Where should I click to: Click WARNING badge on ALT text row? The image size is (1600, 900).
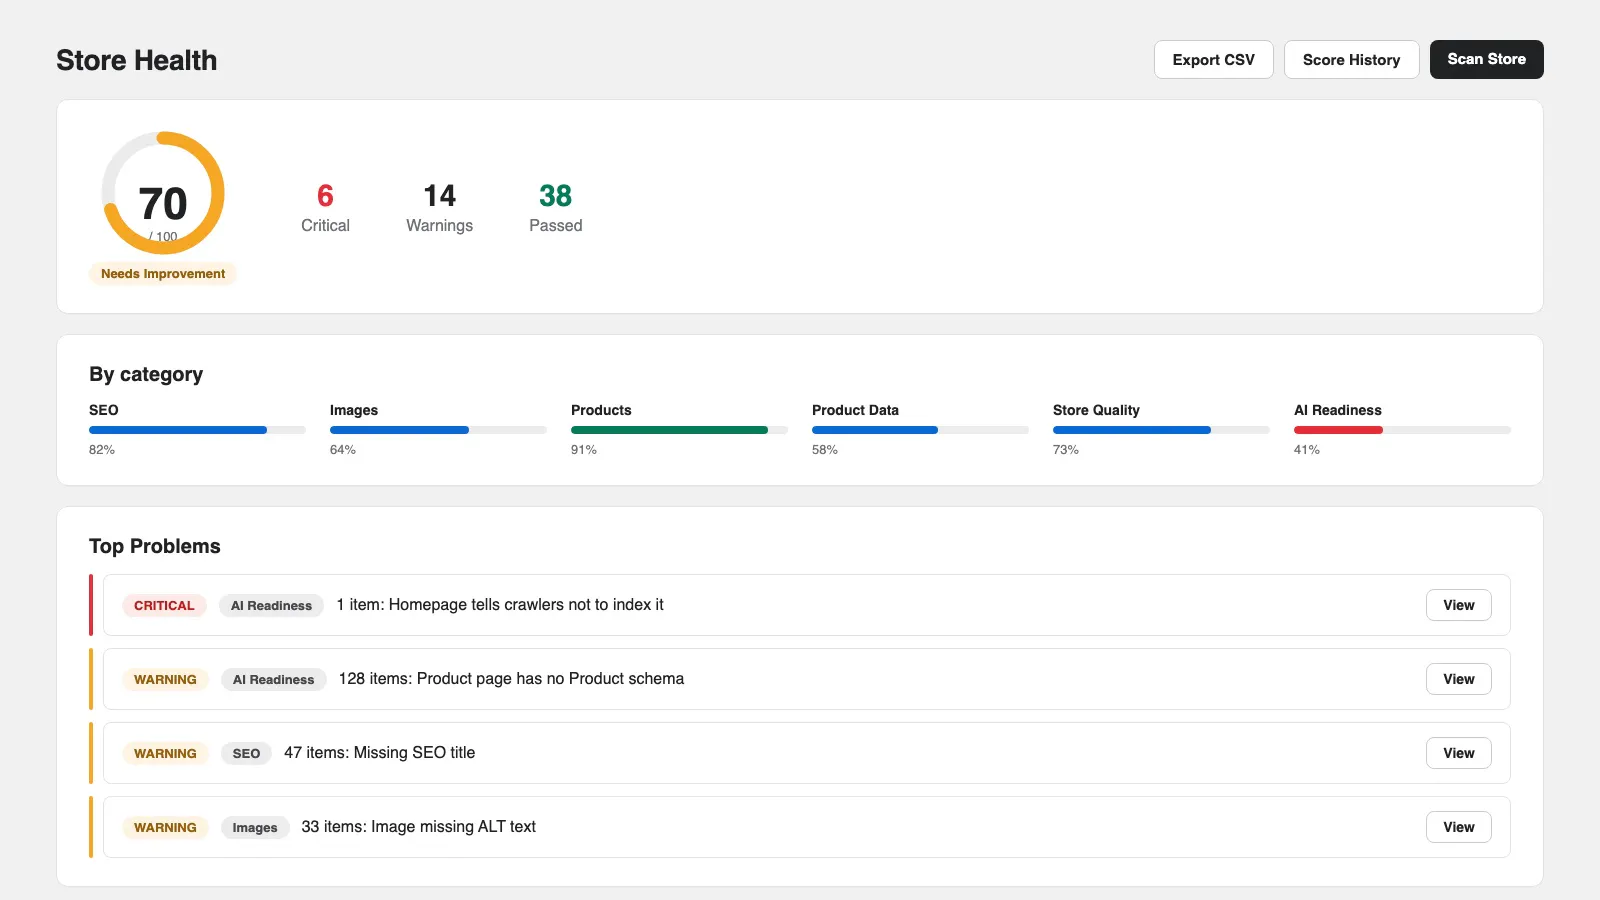coord(165,827)
